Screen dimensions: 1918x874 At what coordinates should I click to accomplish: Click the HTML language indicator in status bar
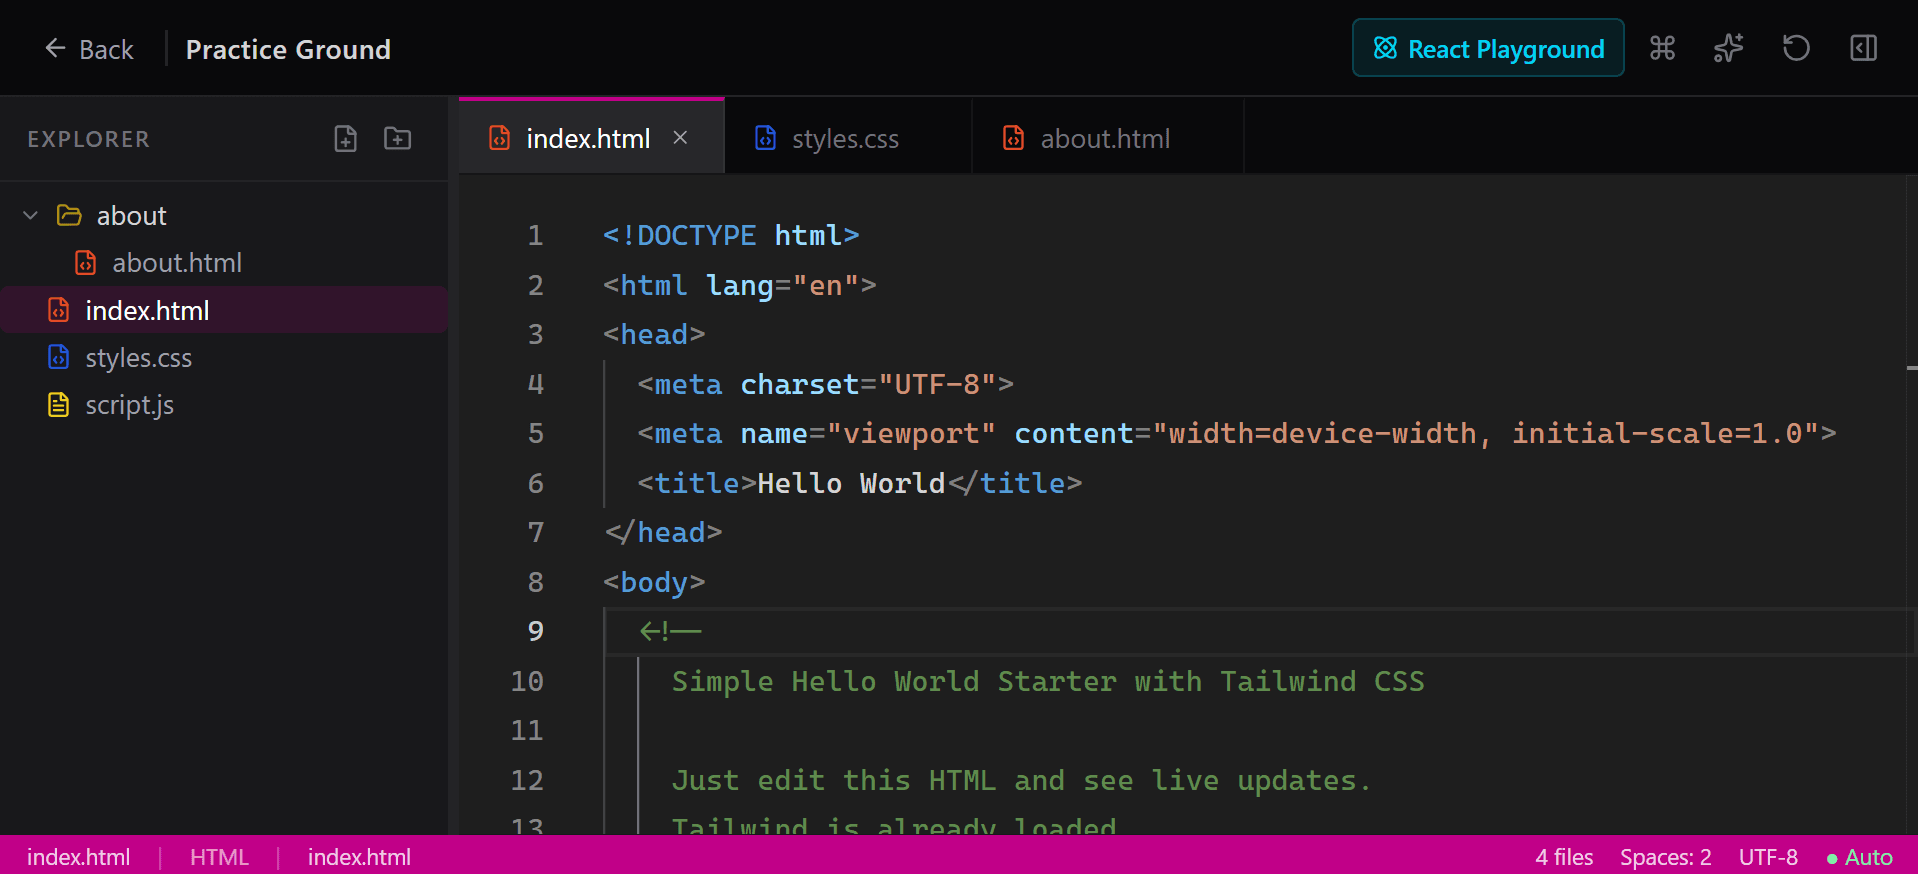point(219,857)
